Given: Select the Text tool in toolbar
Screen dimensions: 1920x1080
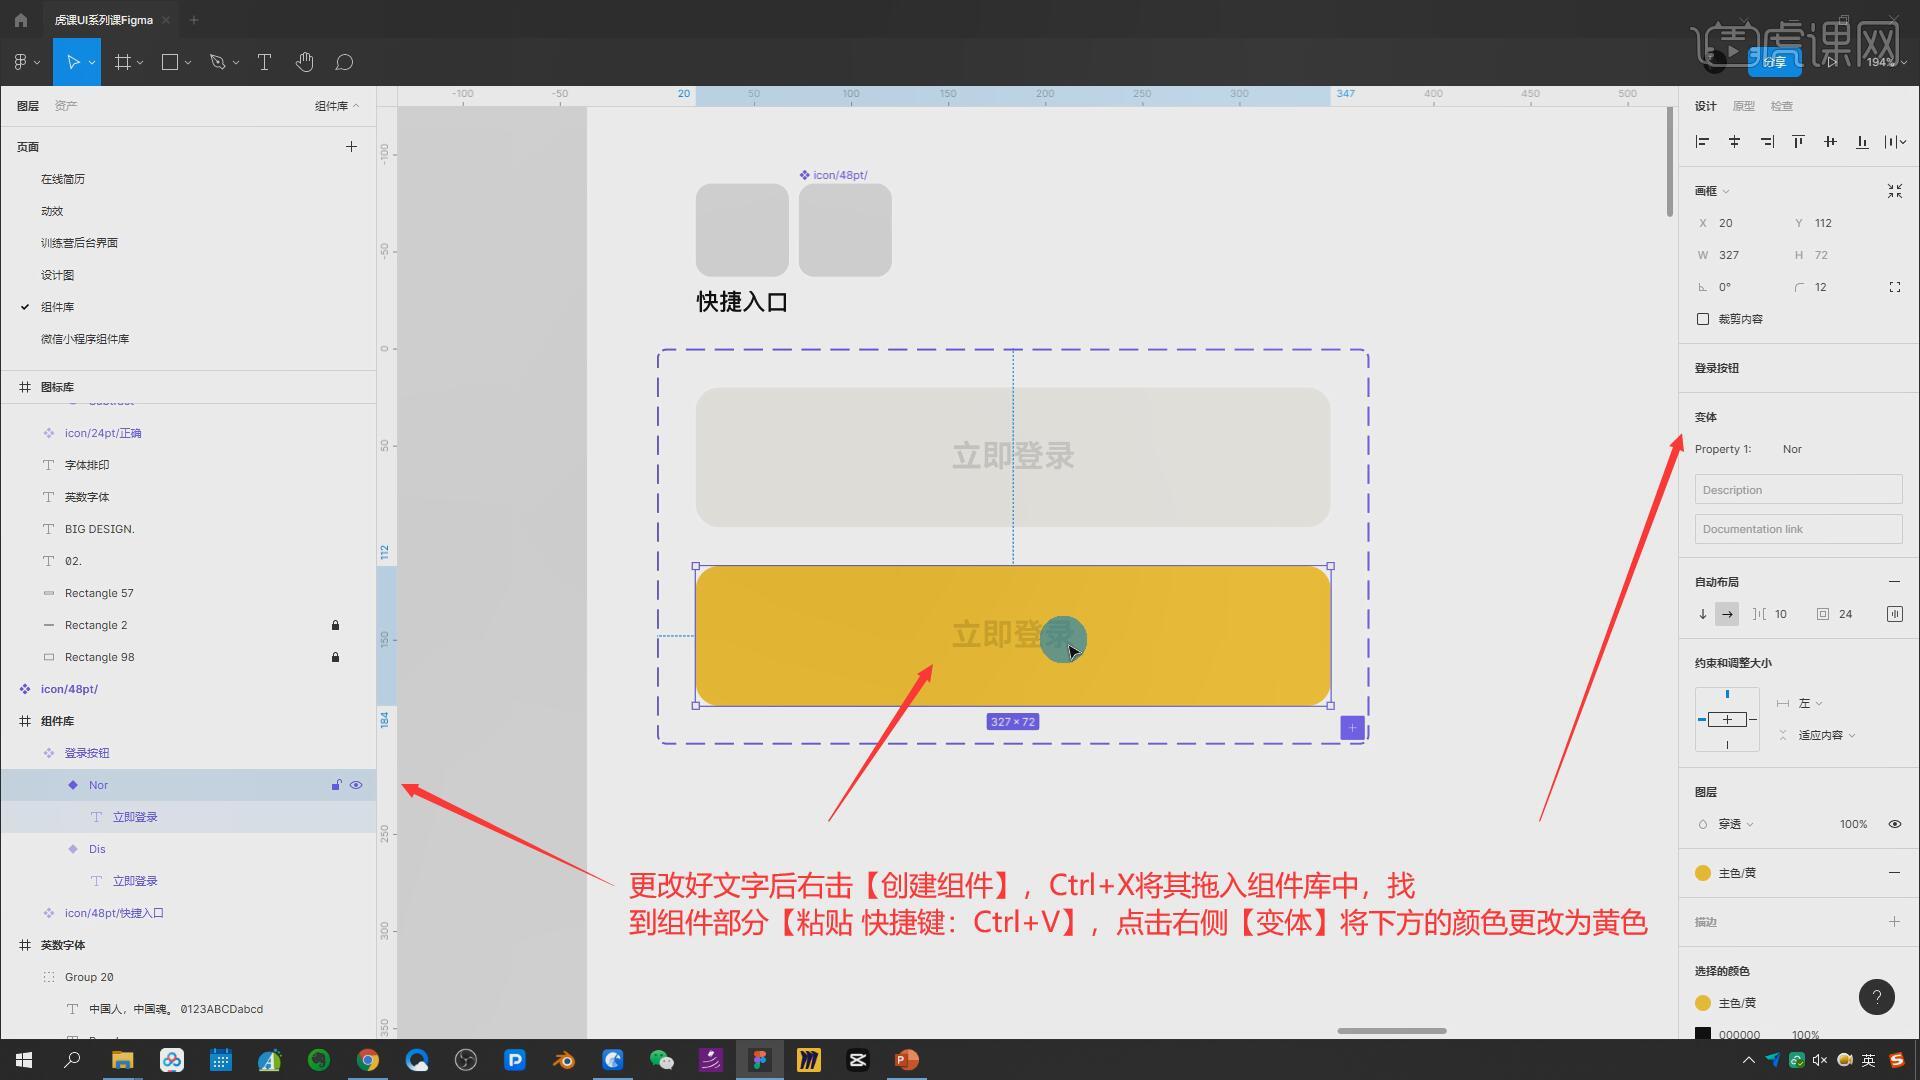Looking at the screenshot, I should tap(264, 62).
